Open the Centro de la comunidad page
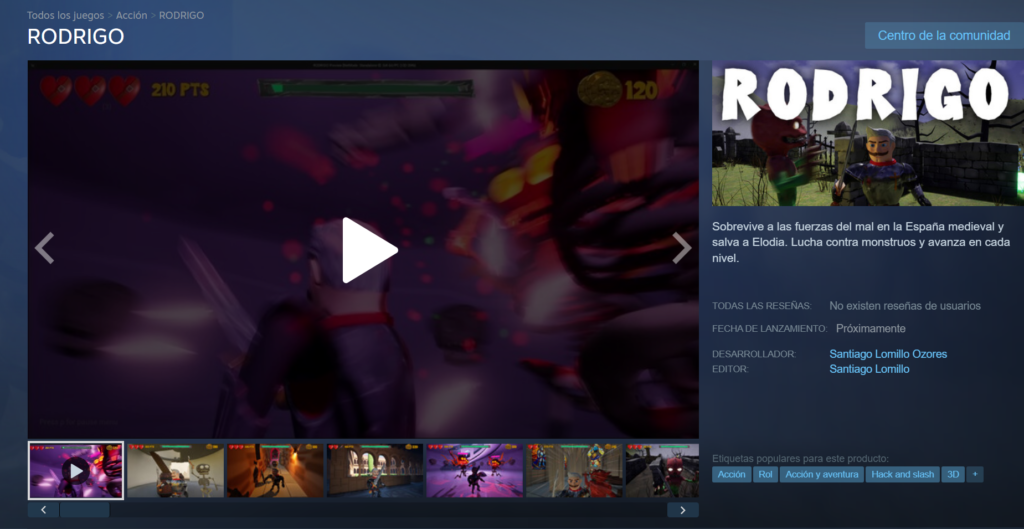Screen dimensions: 1024x529 tap(944, 35)
